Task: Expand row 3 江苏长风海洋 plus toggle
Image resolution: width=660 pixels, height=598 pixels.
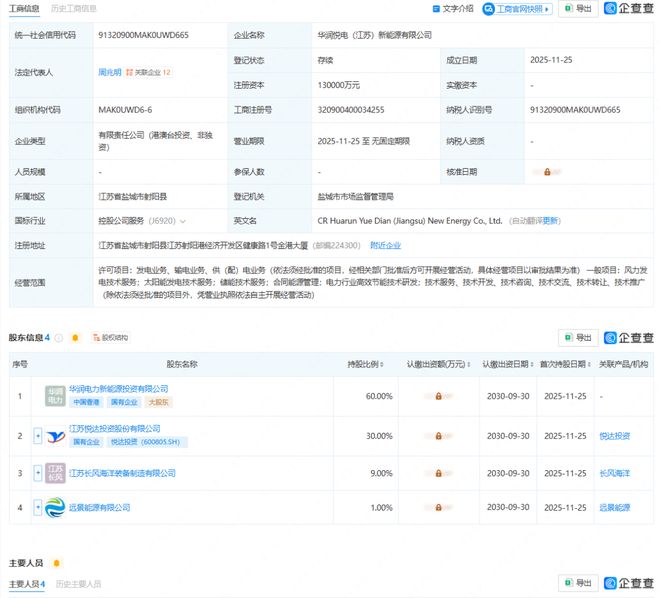Action: coord(37,472)
